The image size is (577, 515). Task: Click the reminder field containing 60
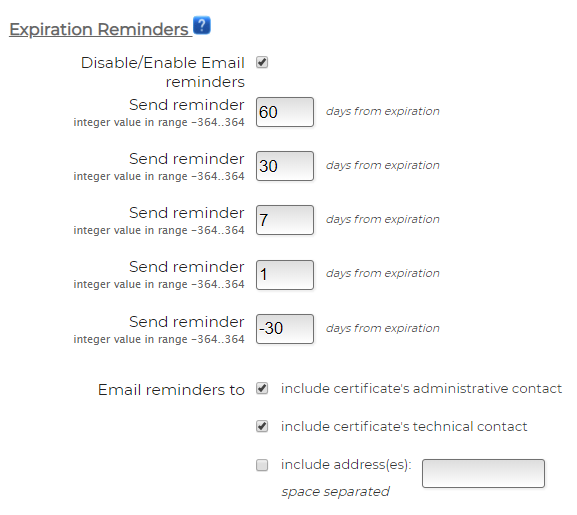click(x=285, y=112)
